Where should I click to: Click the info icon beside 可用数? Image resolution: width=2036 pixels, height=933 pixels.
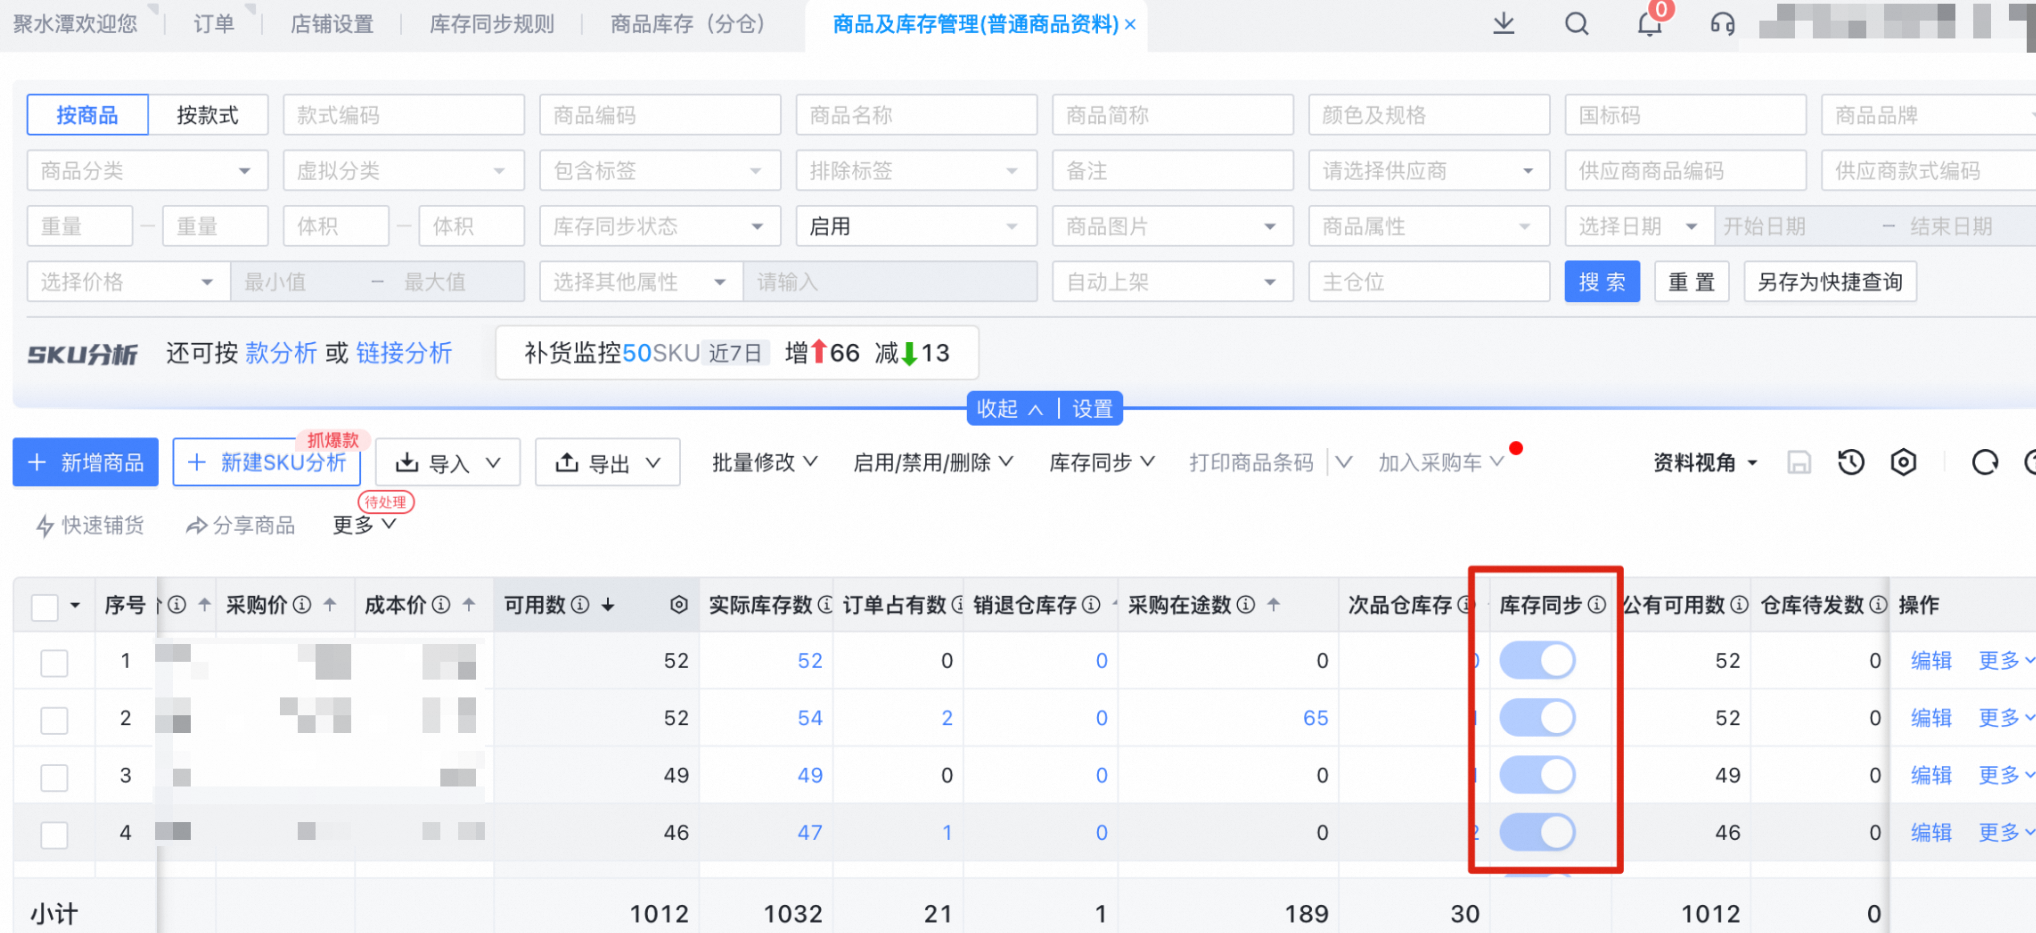(579, 604)
